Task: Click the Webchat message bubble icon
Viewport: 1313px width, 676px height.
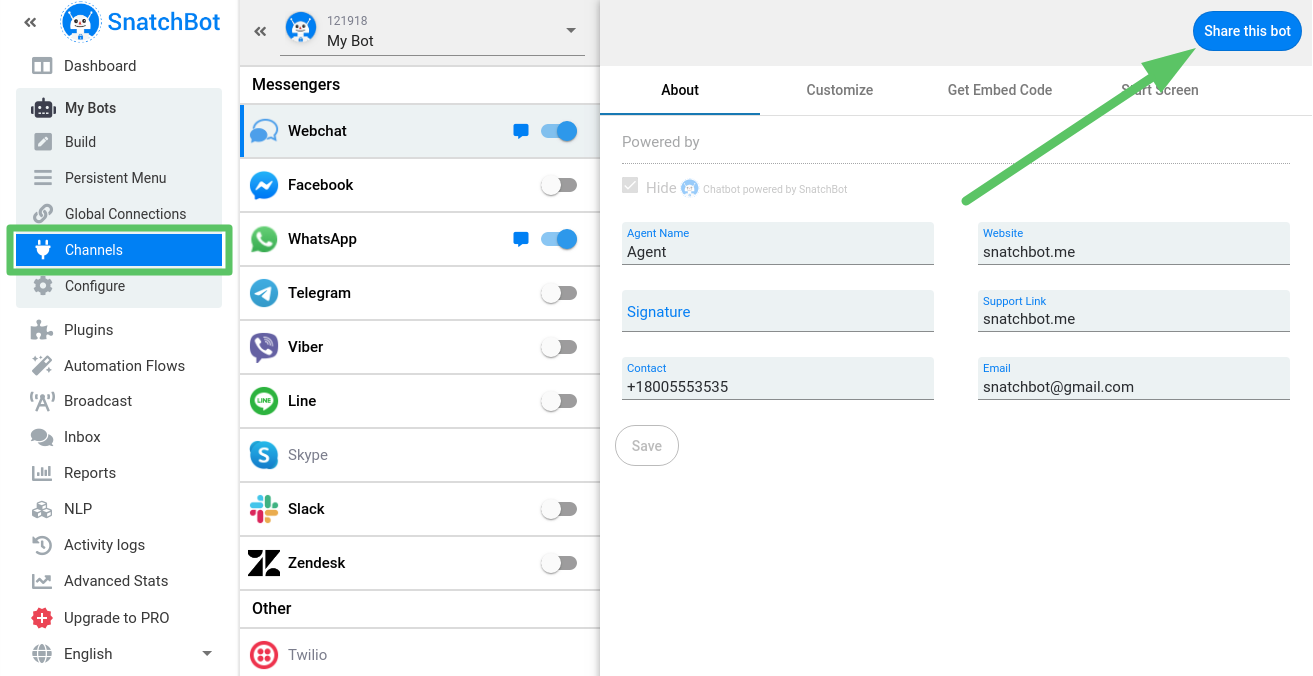Action: [520, 131]
